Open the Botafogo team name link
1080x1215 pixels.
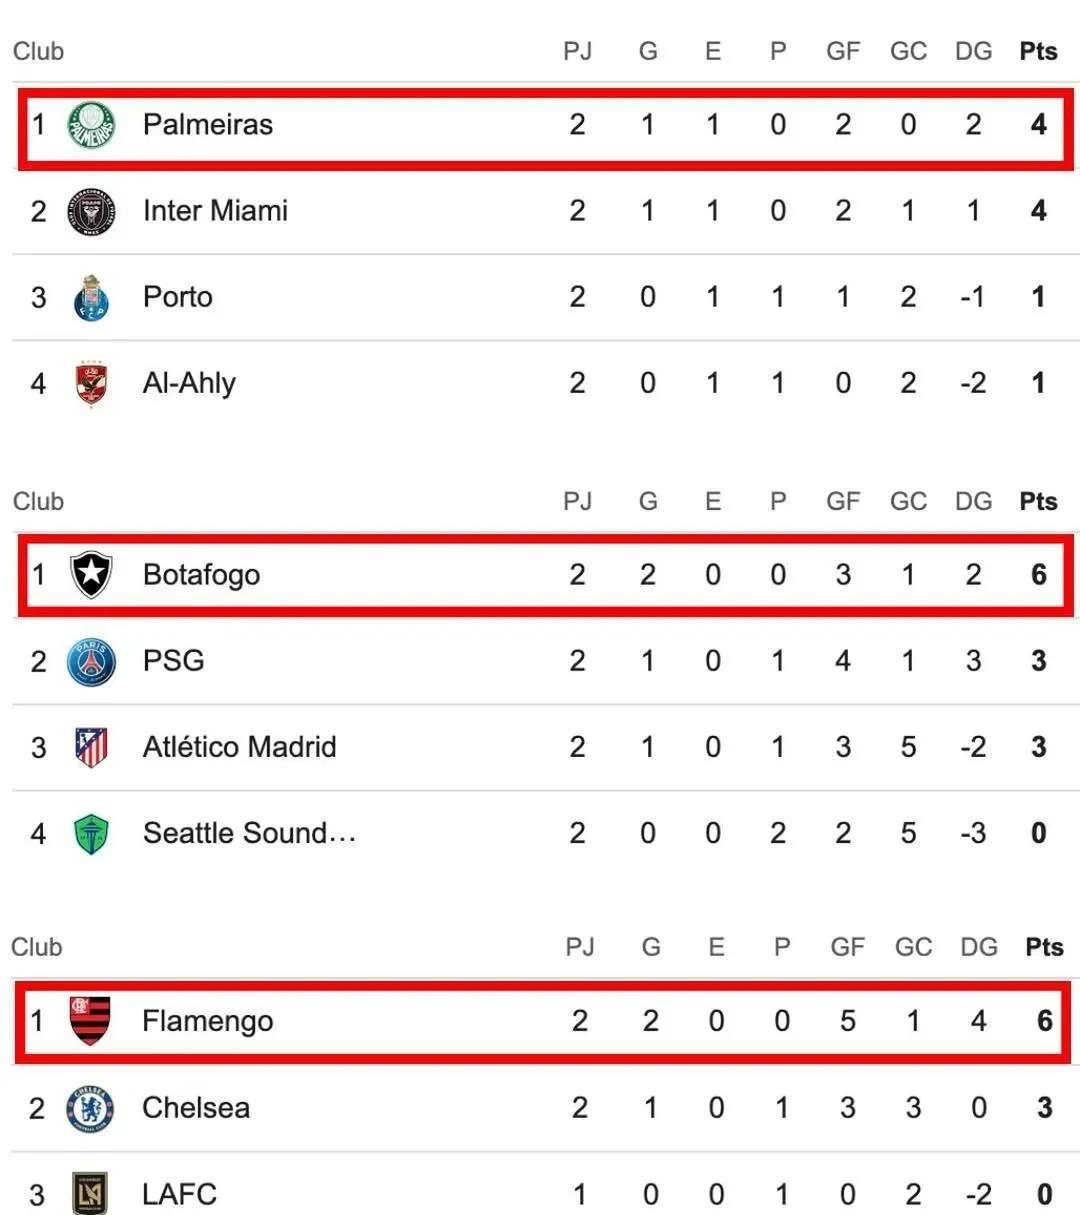(x=202, y=575)
